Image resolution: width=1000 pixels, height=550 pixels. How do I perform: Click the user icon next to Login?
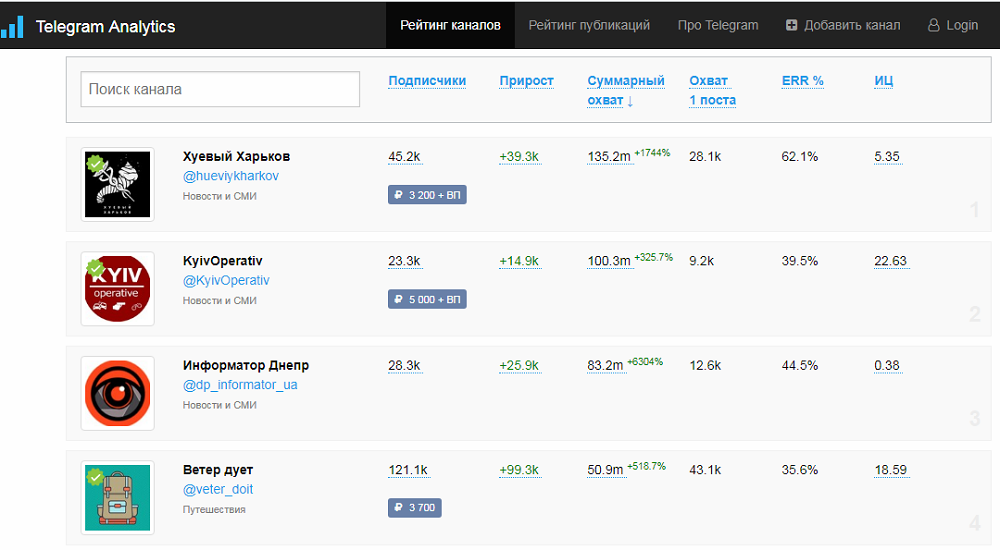(934, 25)
